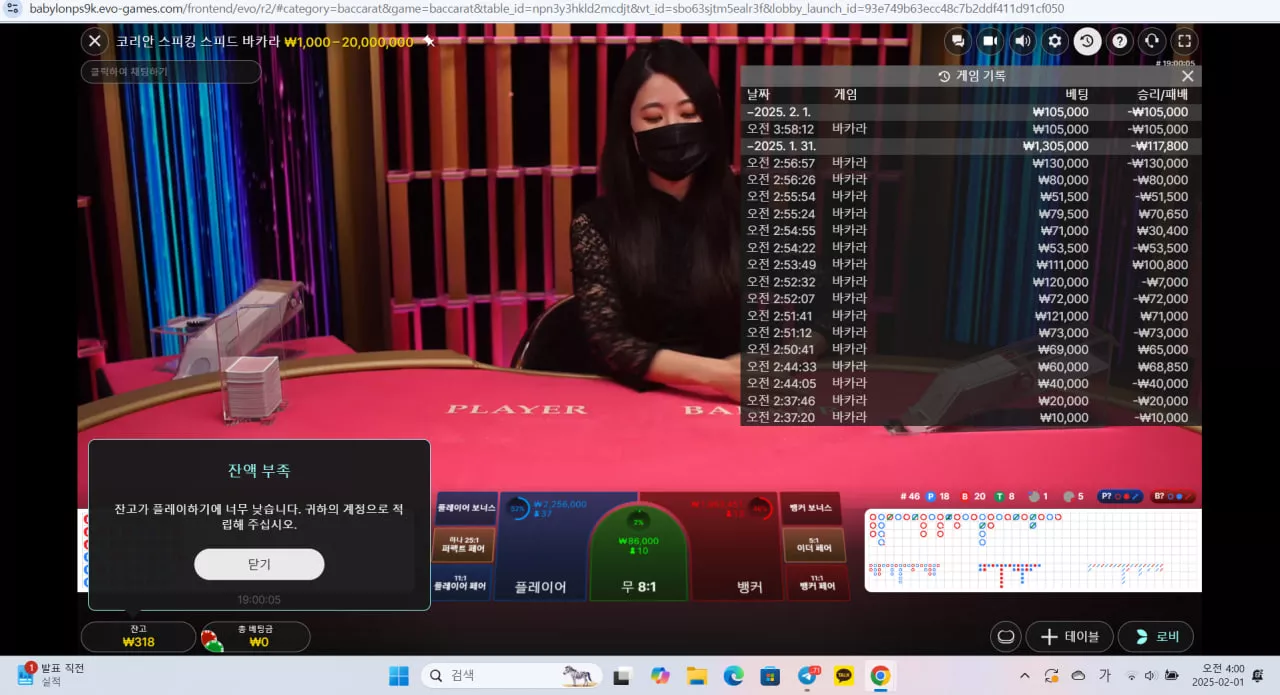Return to the 로비 lobby
This screenshot has width=1280, height=695.
pyautogui.click(x=1156, y=637)
